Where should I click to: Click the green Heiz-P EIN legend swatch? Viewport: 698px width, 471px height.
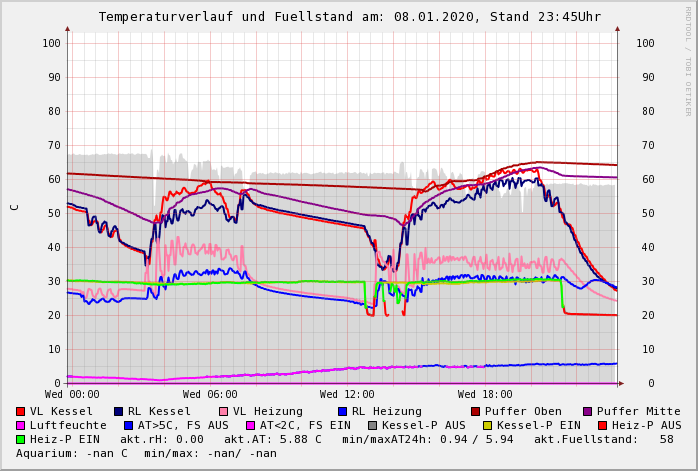click(x=21, y=439)
